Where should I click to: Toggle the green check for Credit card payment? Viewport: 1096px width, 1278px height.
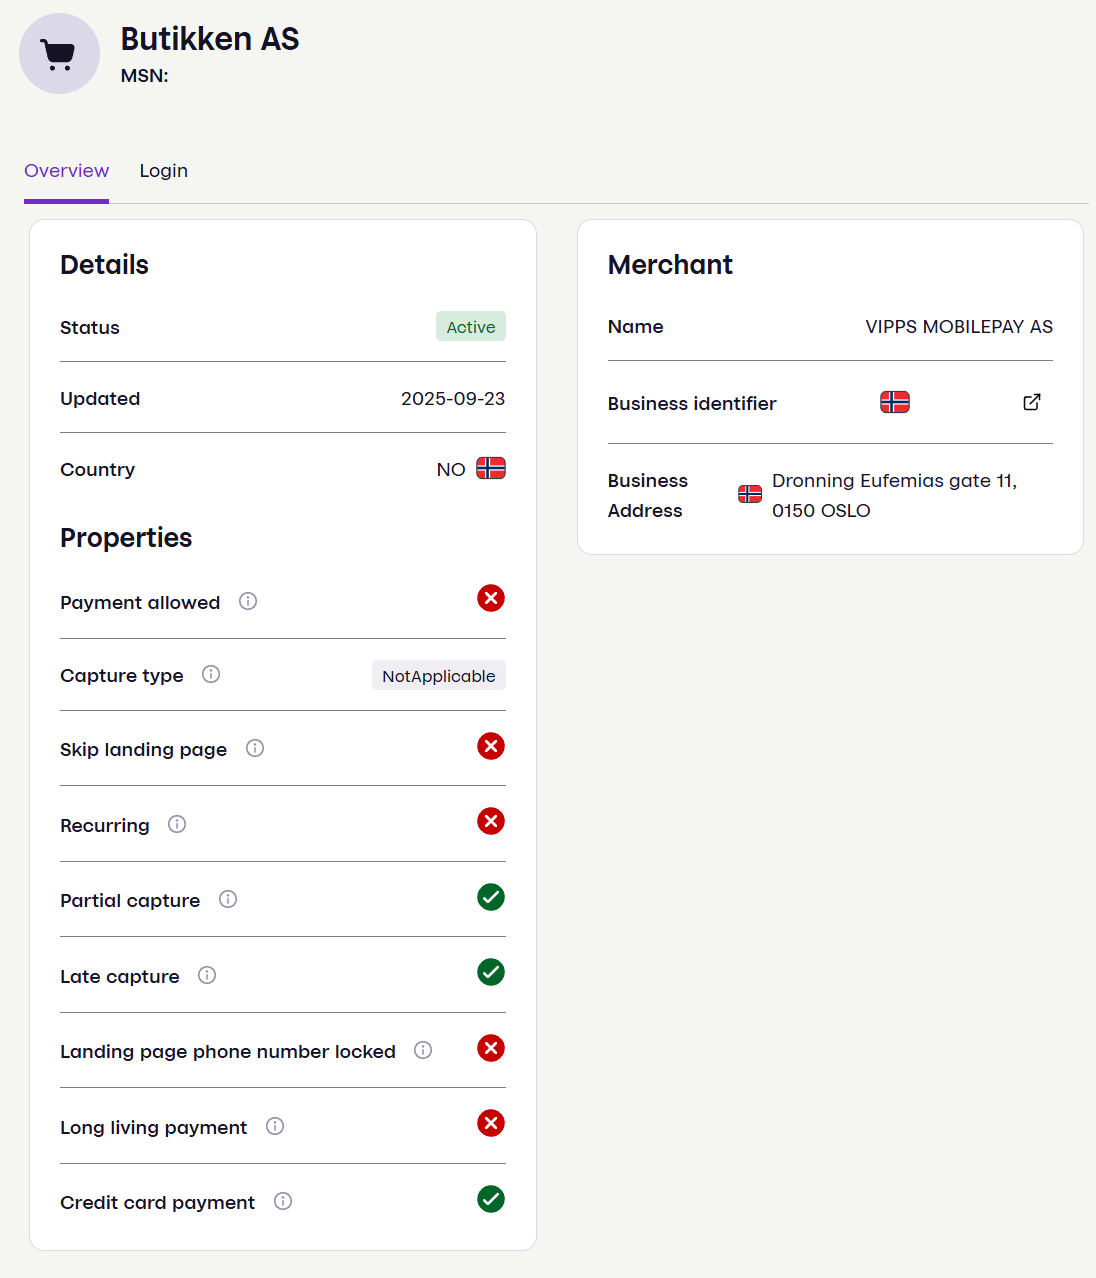(491, 1199)
